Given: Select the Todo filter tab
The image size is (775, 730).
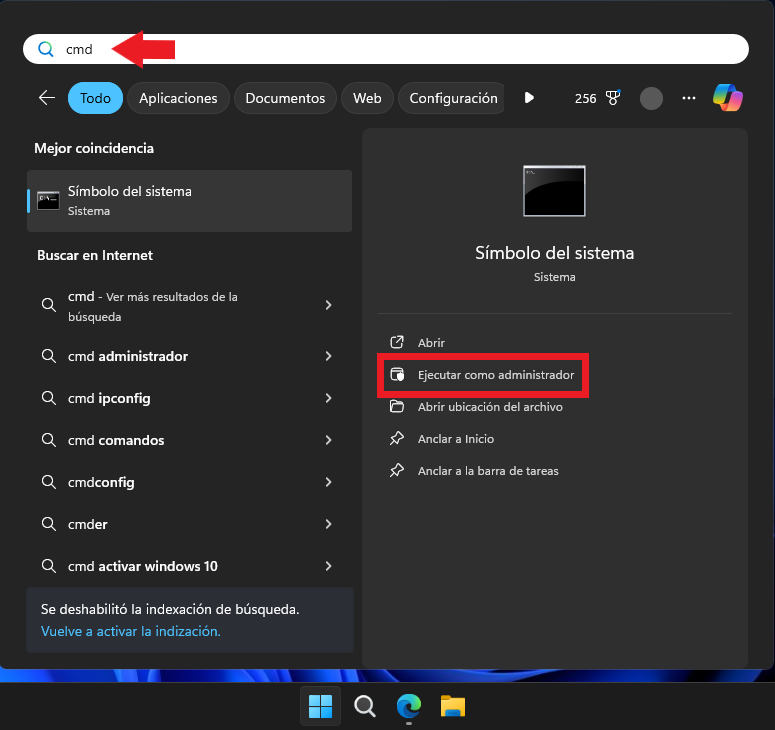Looking at the screenshot, I should coord(95,98).
